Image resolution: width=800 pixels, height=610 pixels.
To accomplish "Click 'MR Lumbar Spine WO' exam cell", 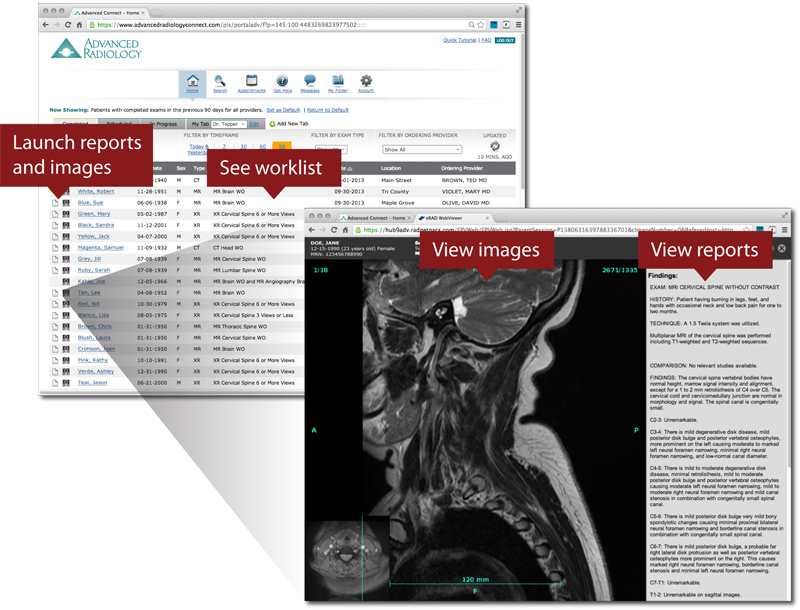I will point(239,270).
